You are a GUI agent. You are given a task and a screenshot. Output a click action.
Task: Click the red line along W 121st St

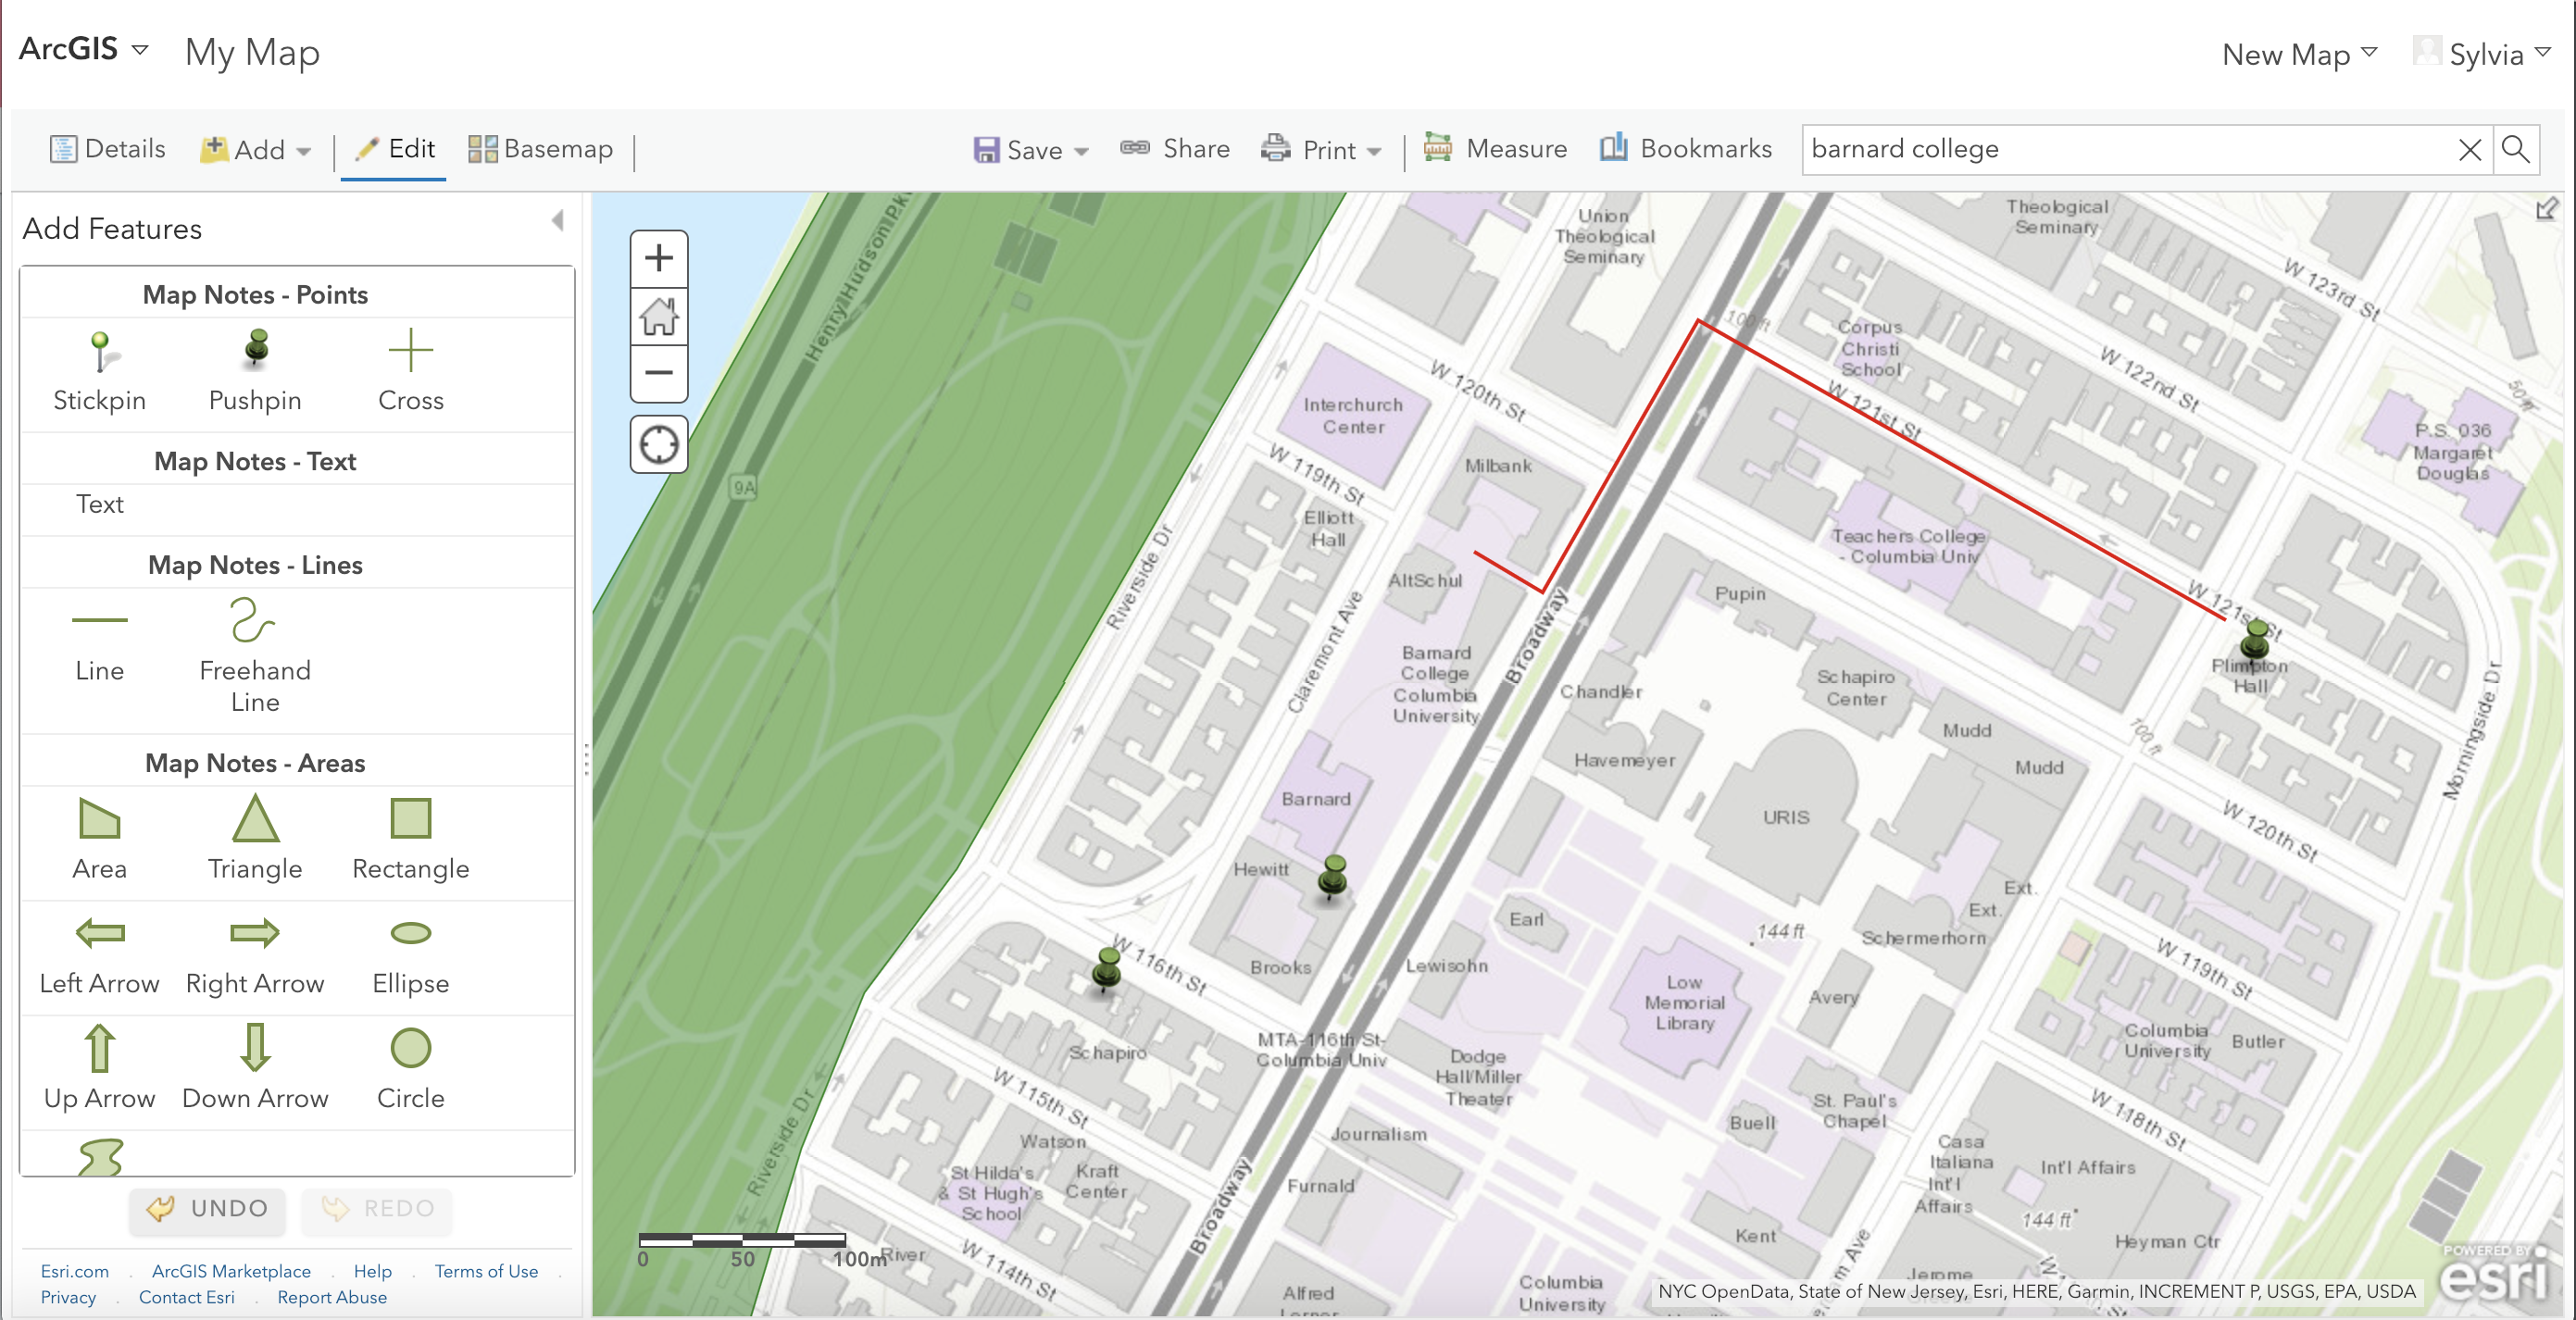pos(1960,470)
